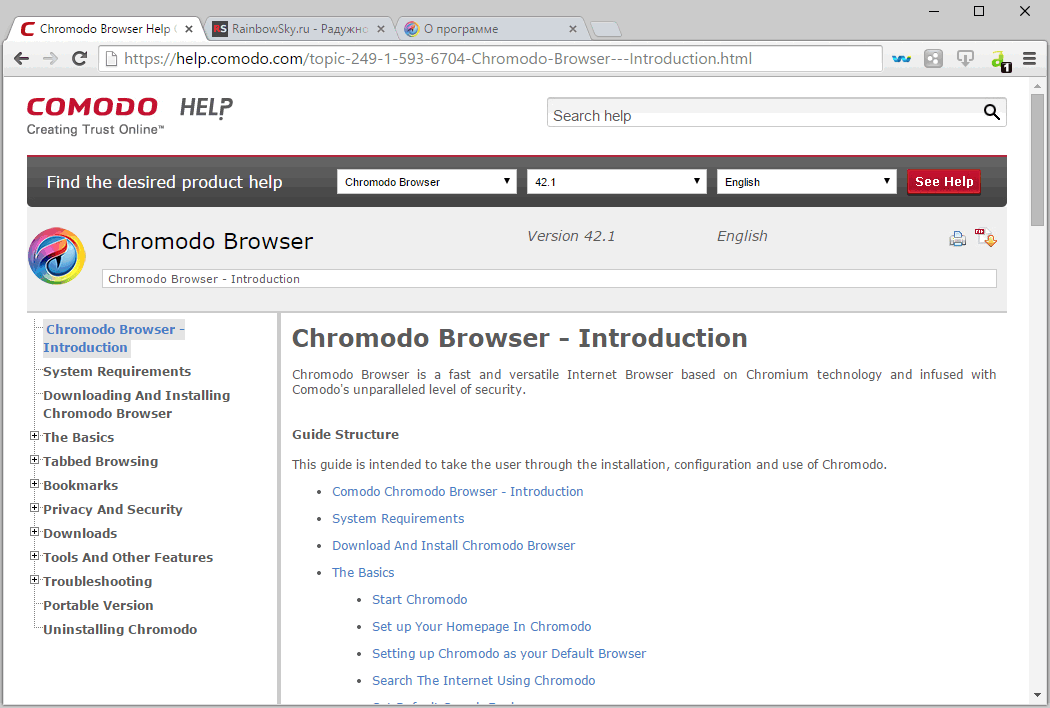
Task: Open the blue wave extension icon
Action: [x=901, y=59]
